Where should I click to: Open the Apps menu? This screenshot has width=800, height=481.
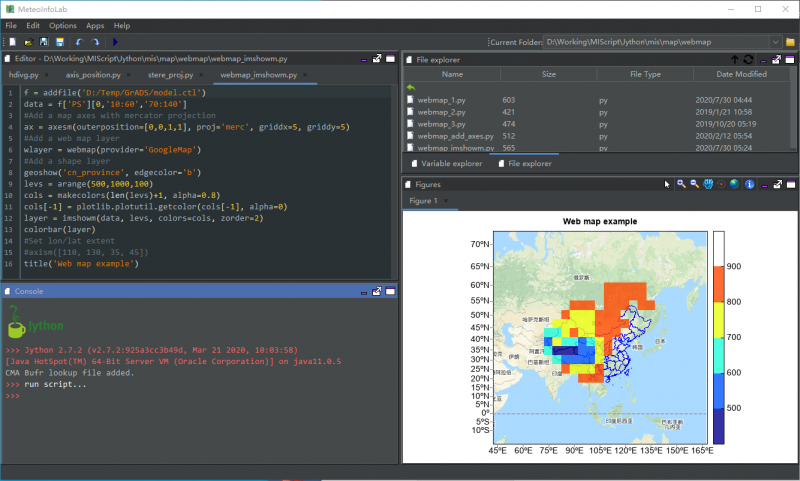point(95,25)
